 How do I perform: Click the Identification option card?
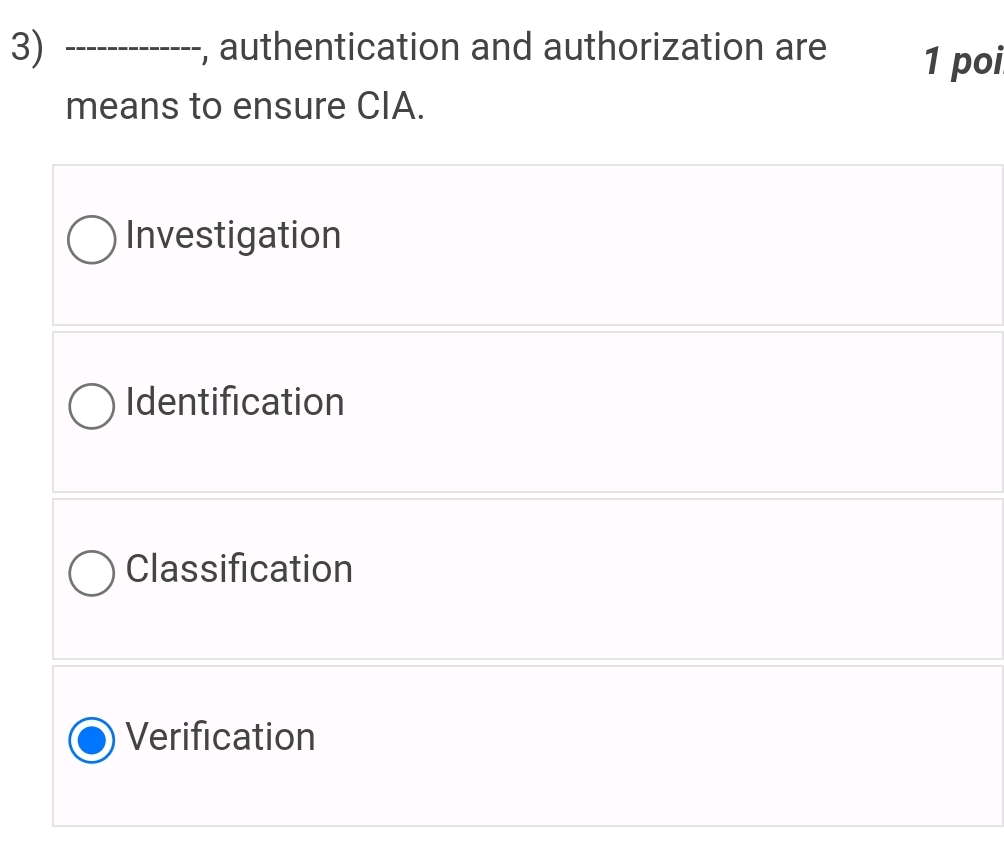[527, 410]
